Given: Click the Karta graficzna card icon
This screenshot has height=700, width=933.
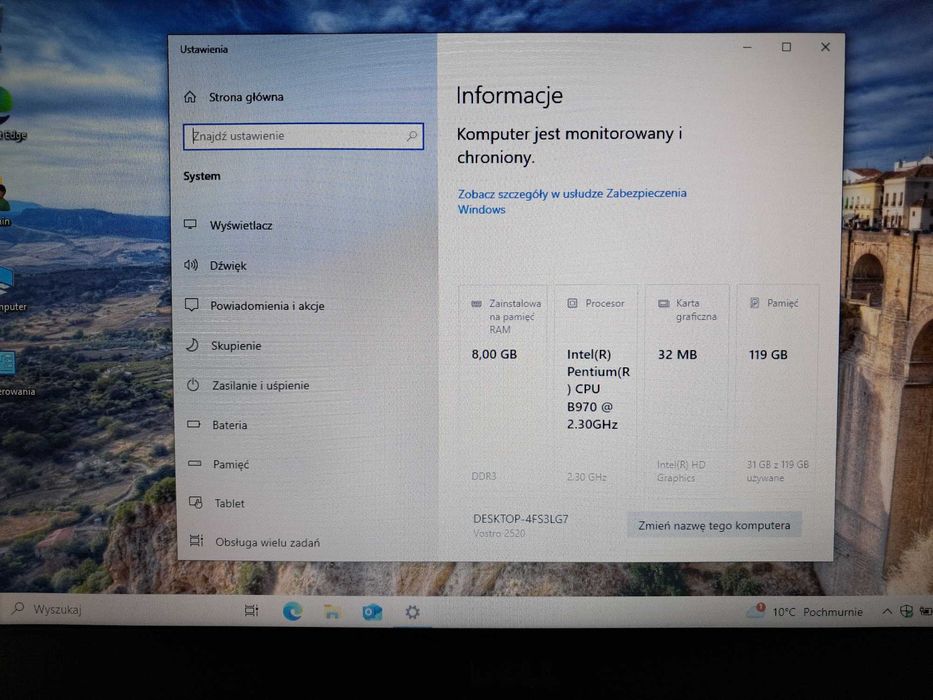Looking at the screenshot, I should pos(663,304).
